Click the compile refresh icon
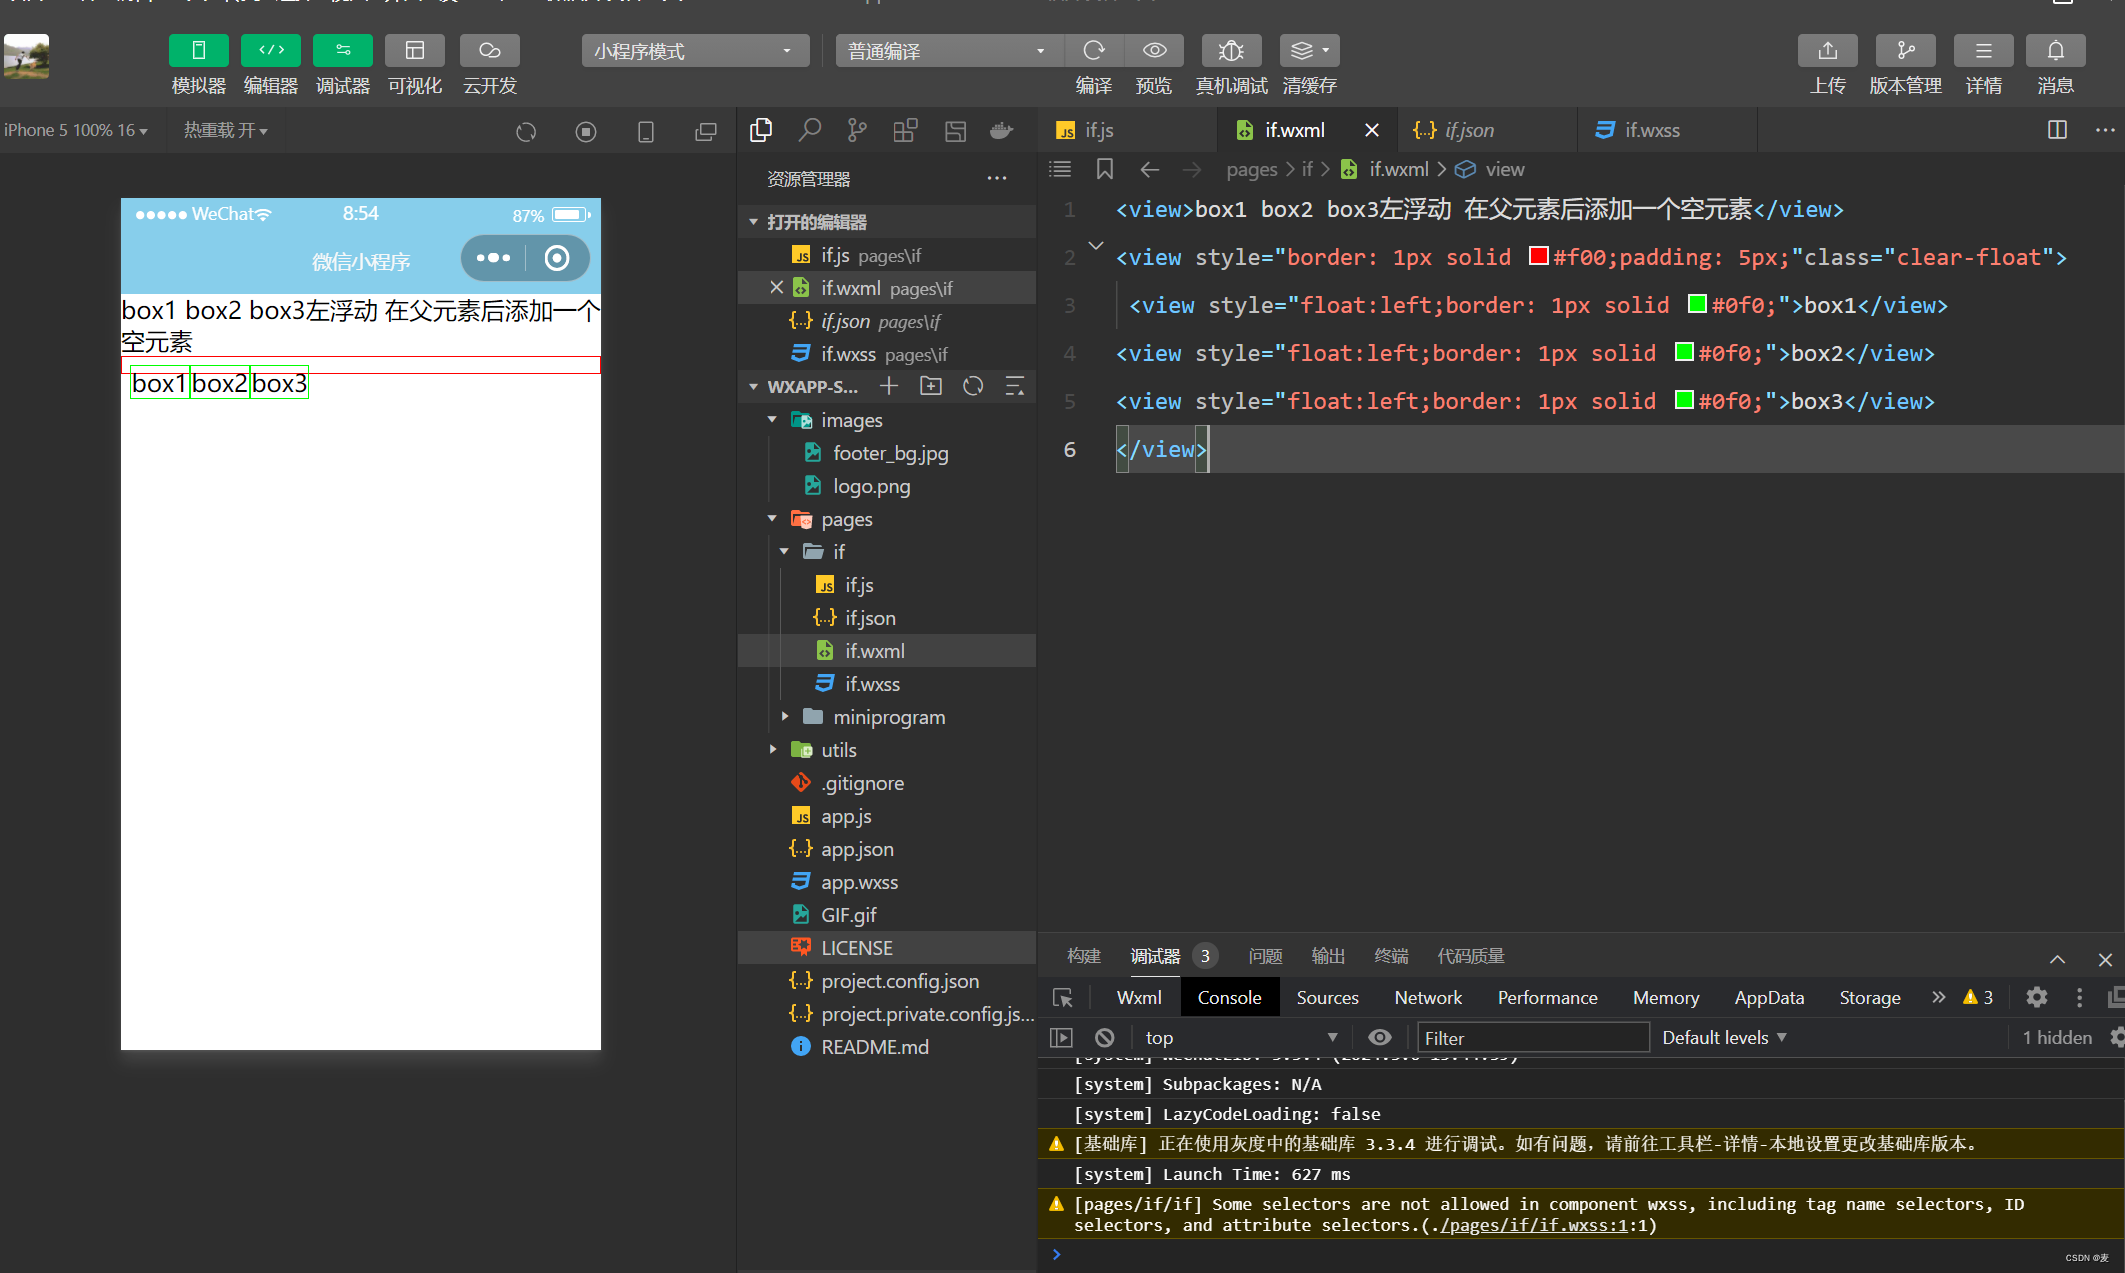Image resolution: width=2125 pixels, height=1273 pixels. click(1094, 51)
